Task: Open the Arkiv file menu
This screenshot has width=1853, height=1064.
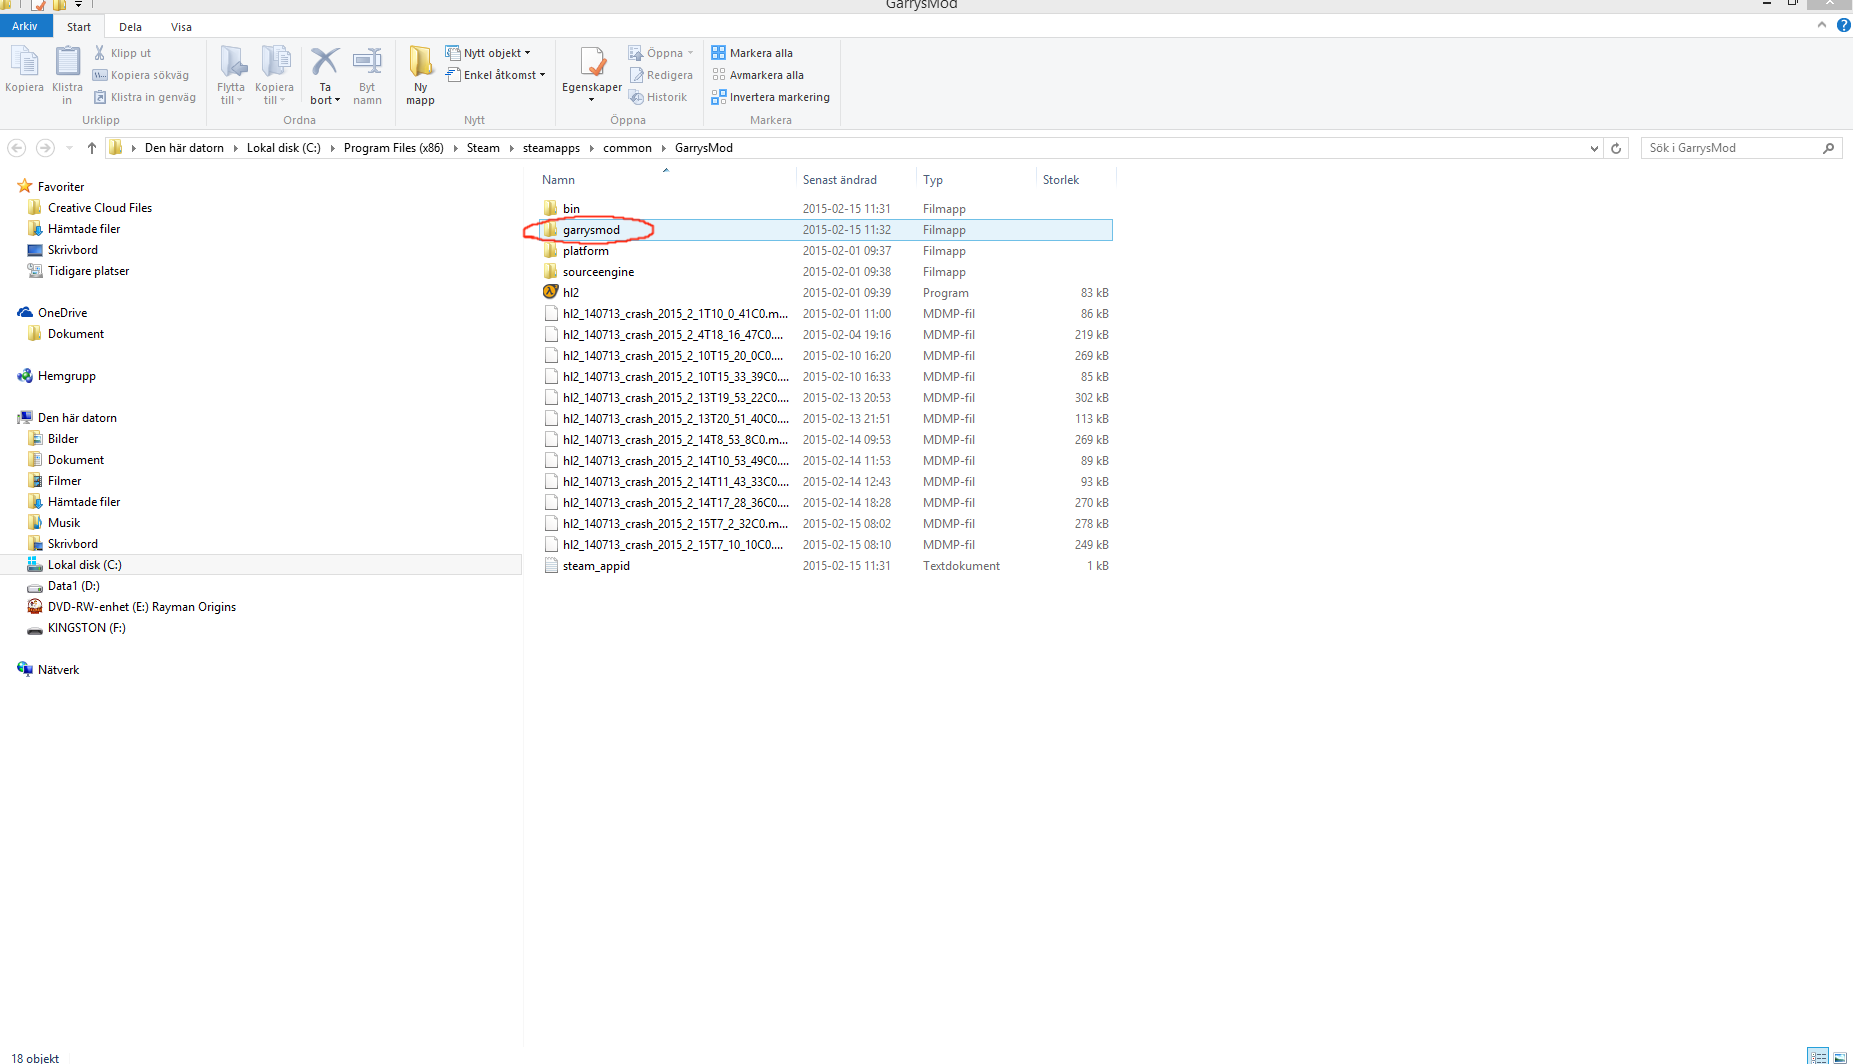Action: click(x=26, y=27)
